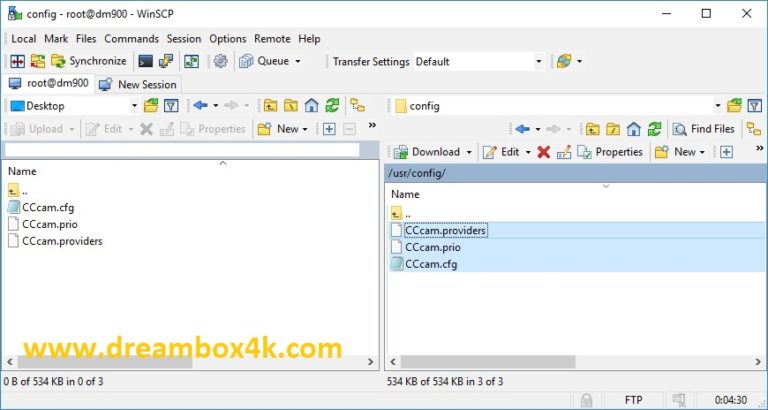768x410 pixels.
Task: Open the Options menu
Action: pos(228,39)
